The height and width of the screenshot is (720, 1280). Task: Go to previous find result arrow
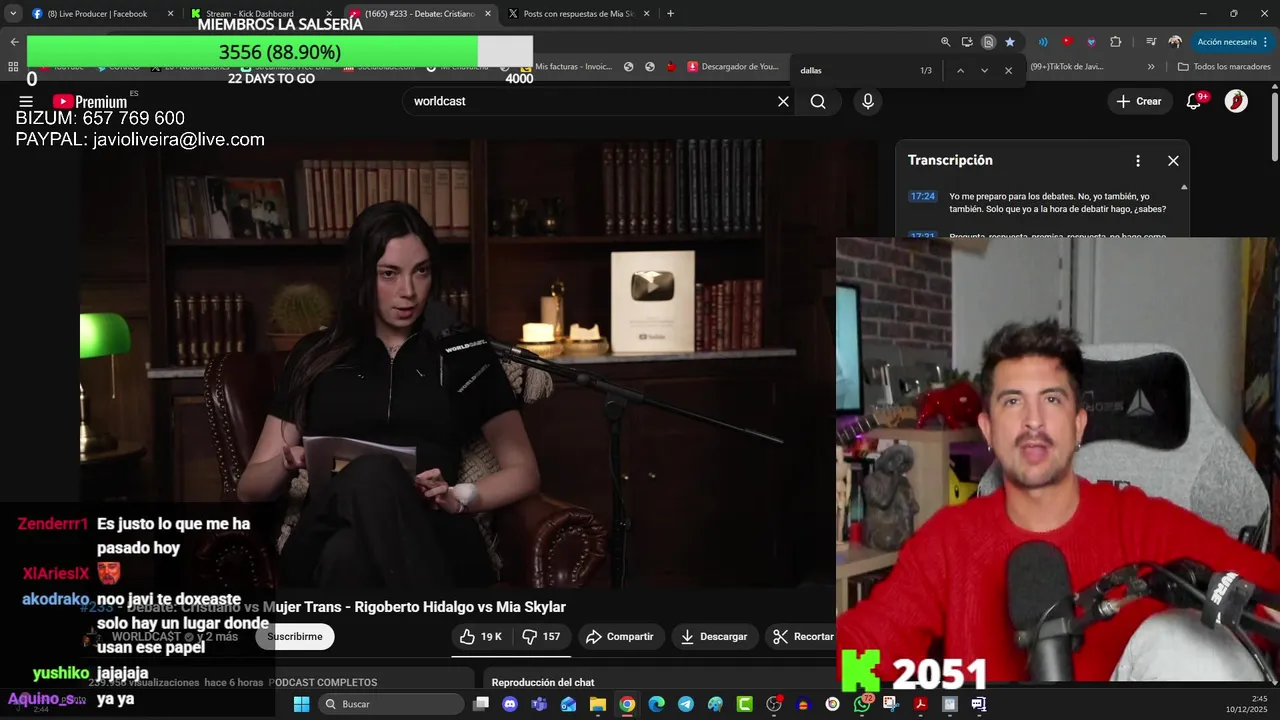(960, 71)
